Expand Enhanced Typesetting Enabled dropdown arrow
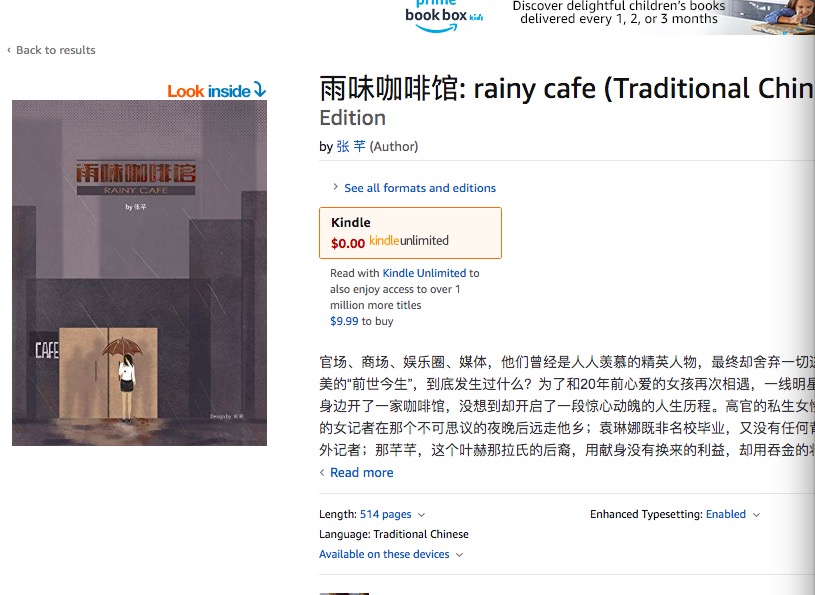 756,515
